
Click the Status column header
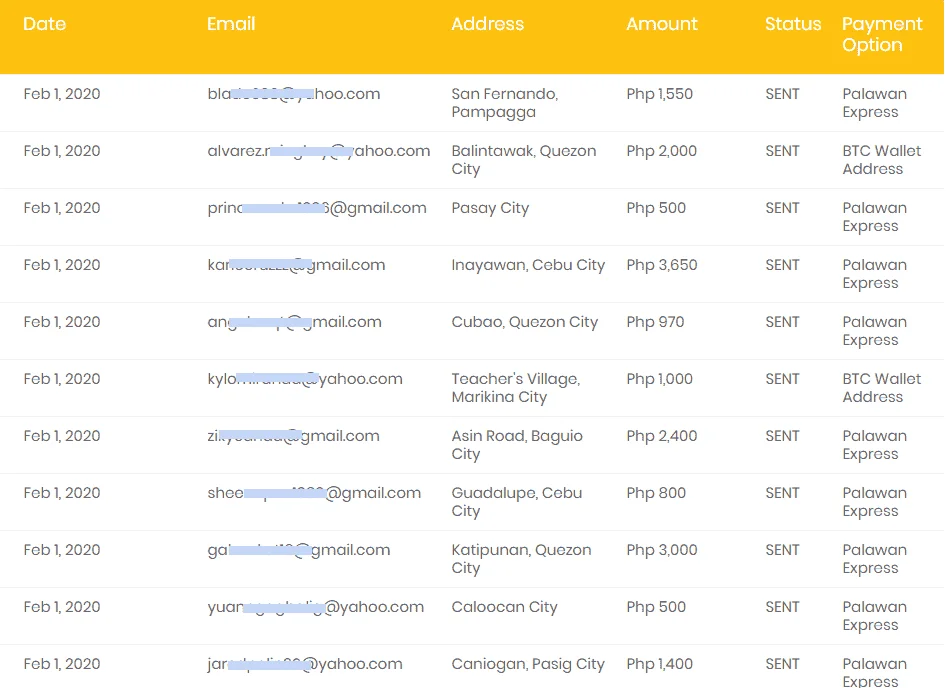pyautogui.click(x=793, y=24)
